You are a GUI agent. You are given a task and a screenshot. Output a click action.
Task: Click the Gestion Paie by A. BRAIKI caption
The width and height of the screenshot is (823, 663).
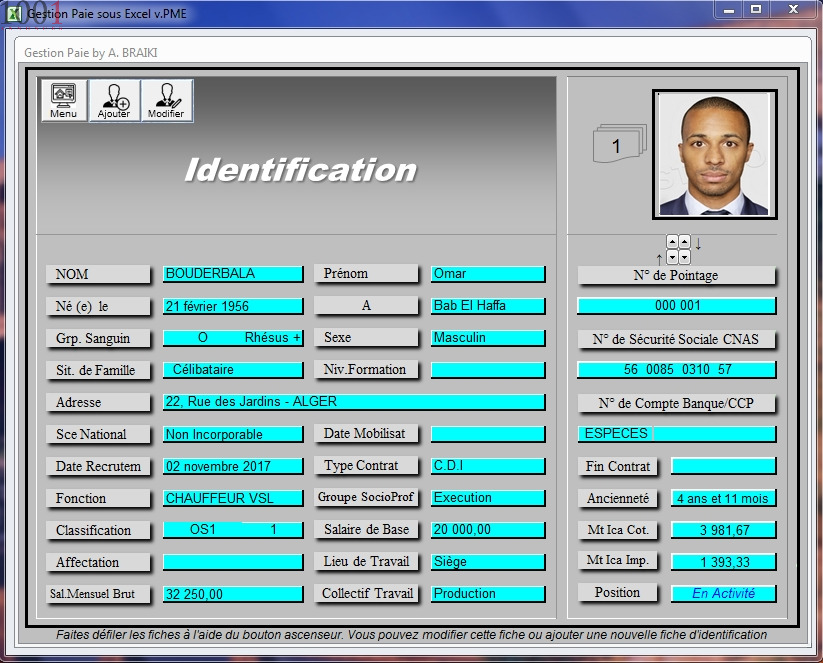(91, 52)
